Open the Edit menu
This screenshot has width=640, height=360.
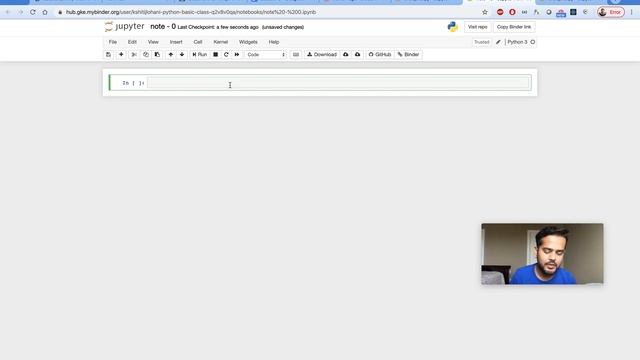[132, 42]
